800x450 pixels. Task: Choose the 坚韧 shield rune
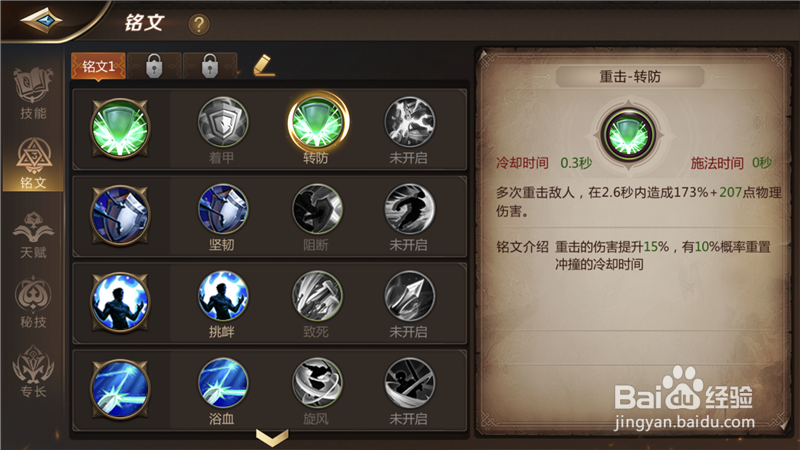[223, 209]
